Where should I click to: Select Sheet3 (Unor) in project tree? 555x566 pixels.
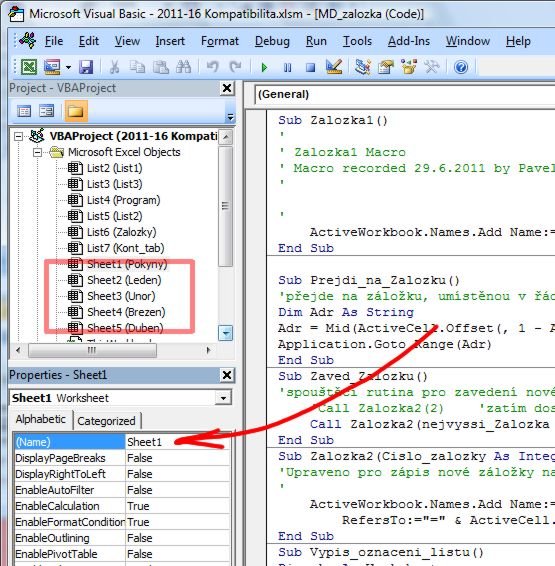click(121, 296)
